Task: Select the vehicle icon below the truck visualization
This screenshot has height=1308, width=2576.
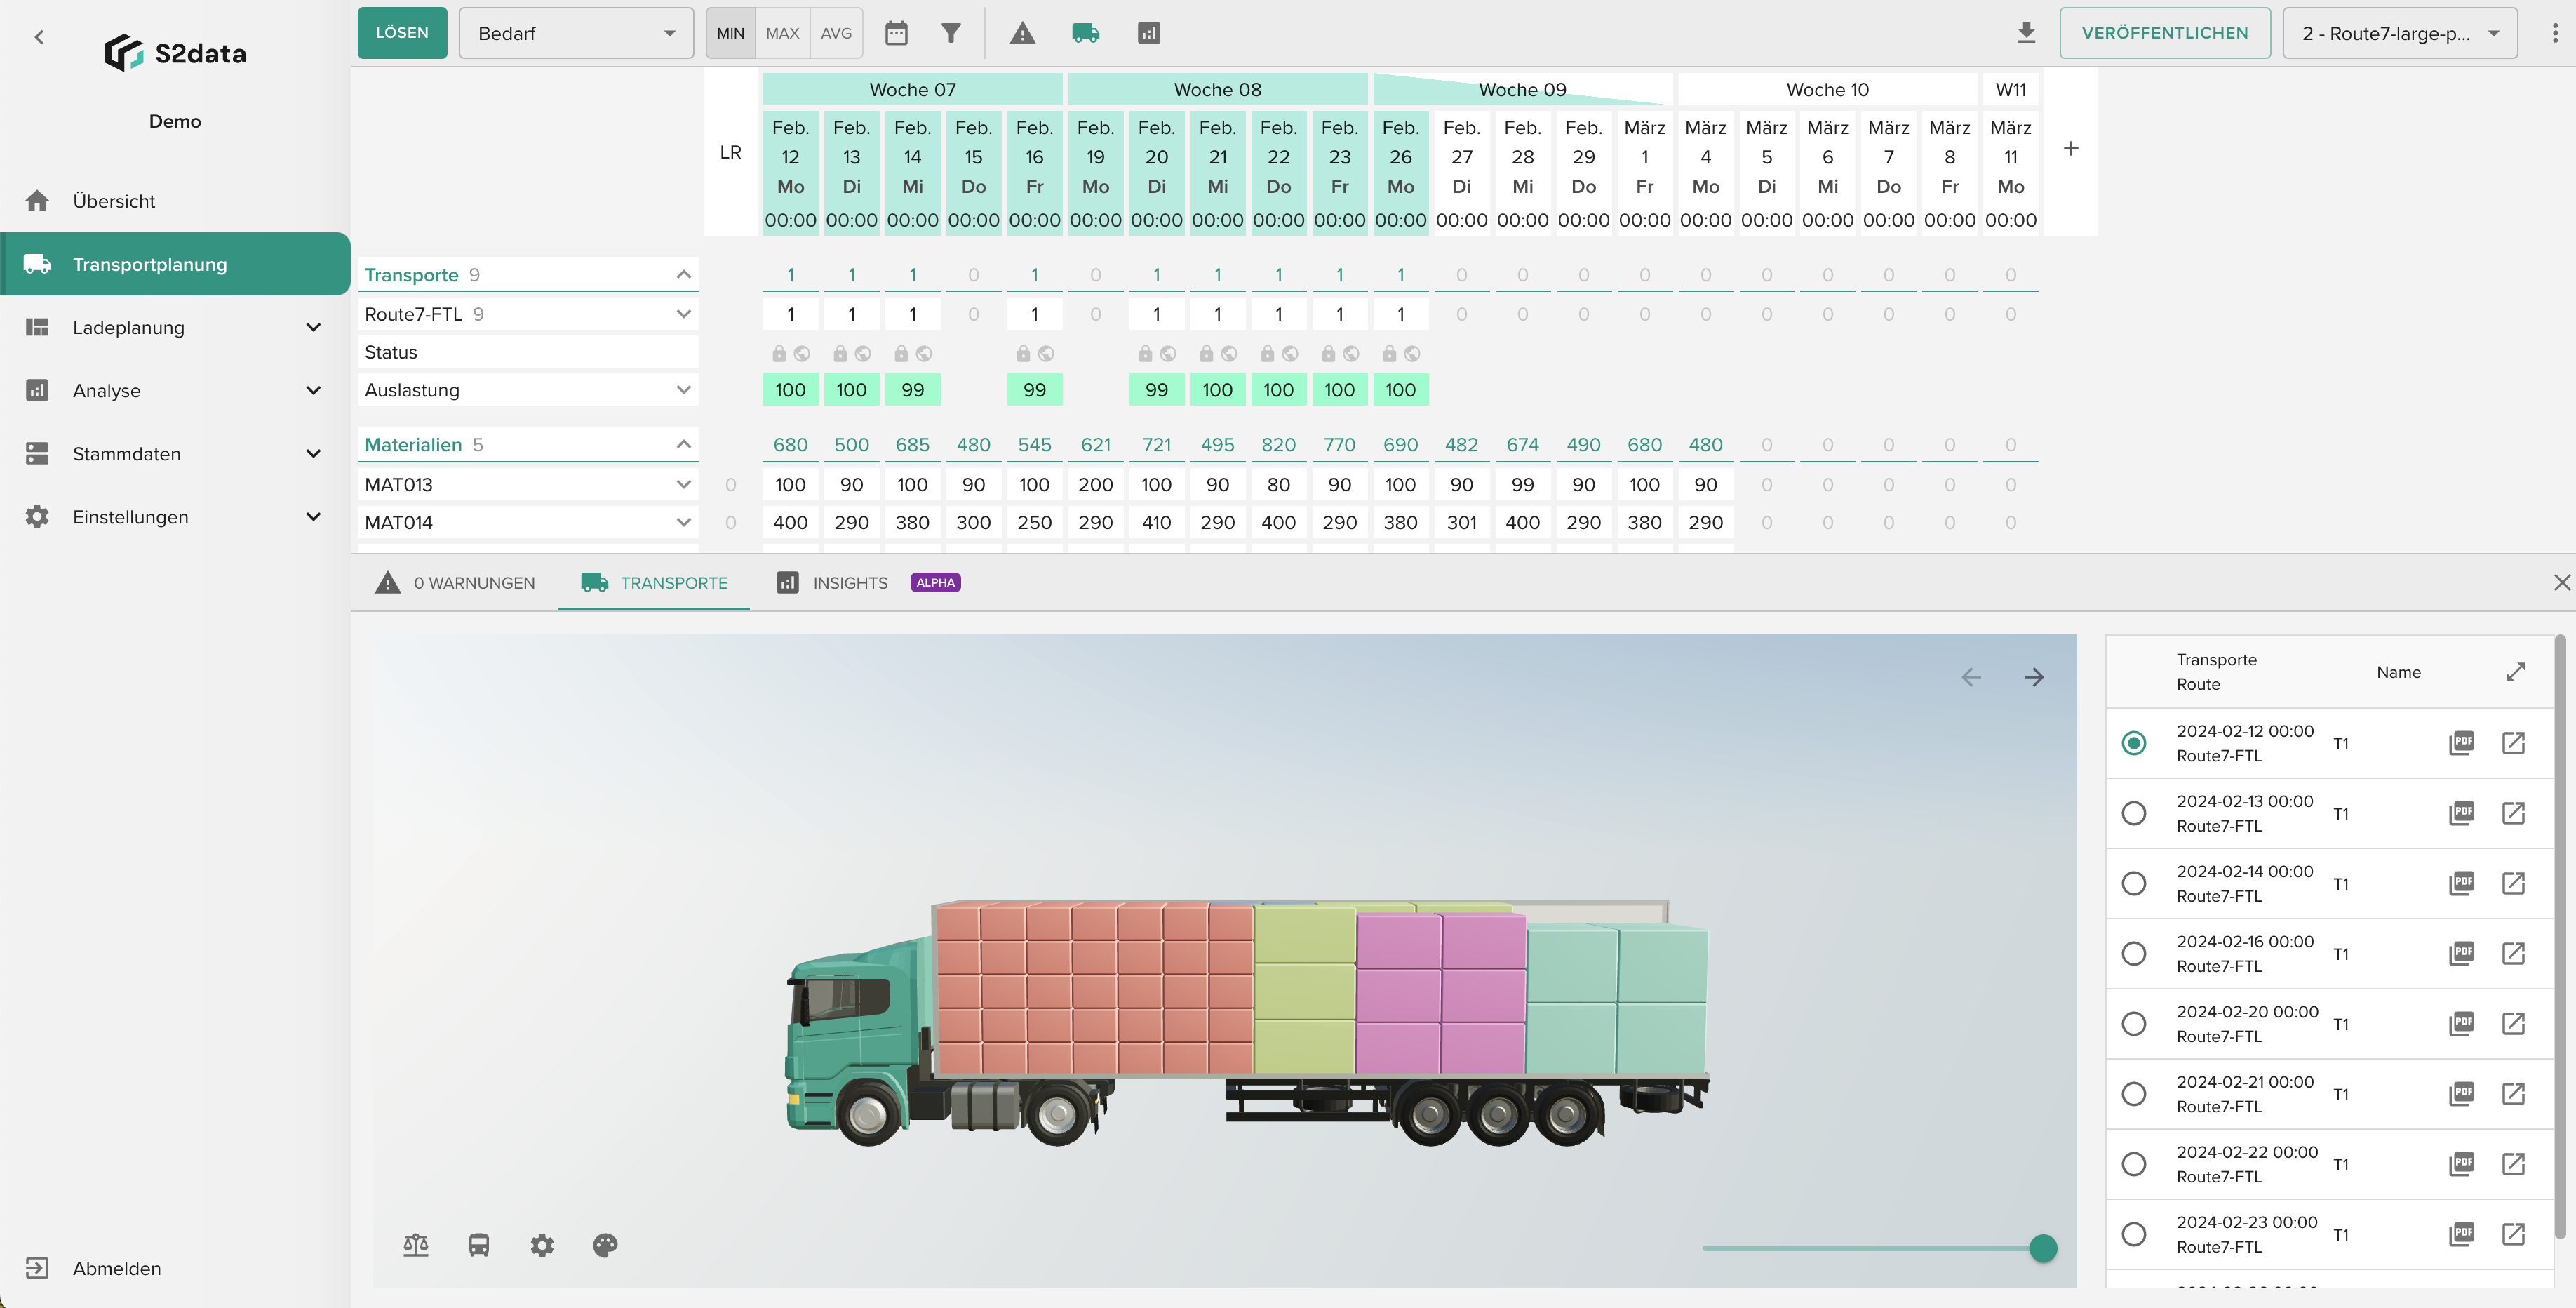Action: point(479,1245)
